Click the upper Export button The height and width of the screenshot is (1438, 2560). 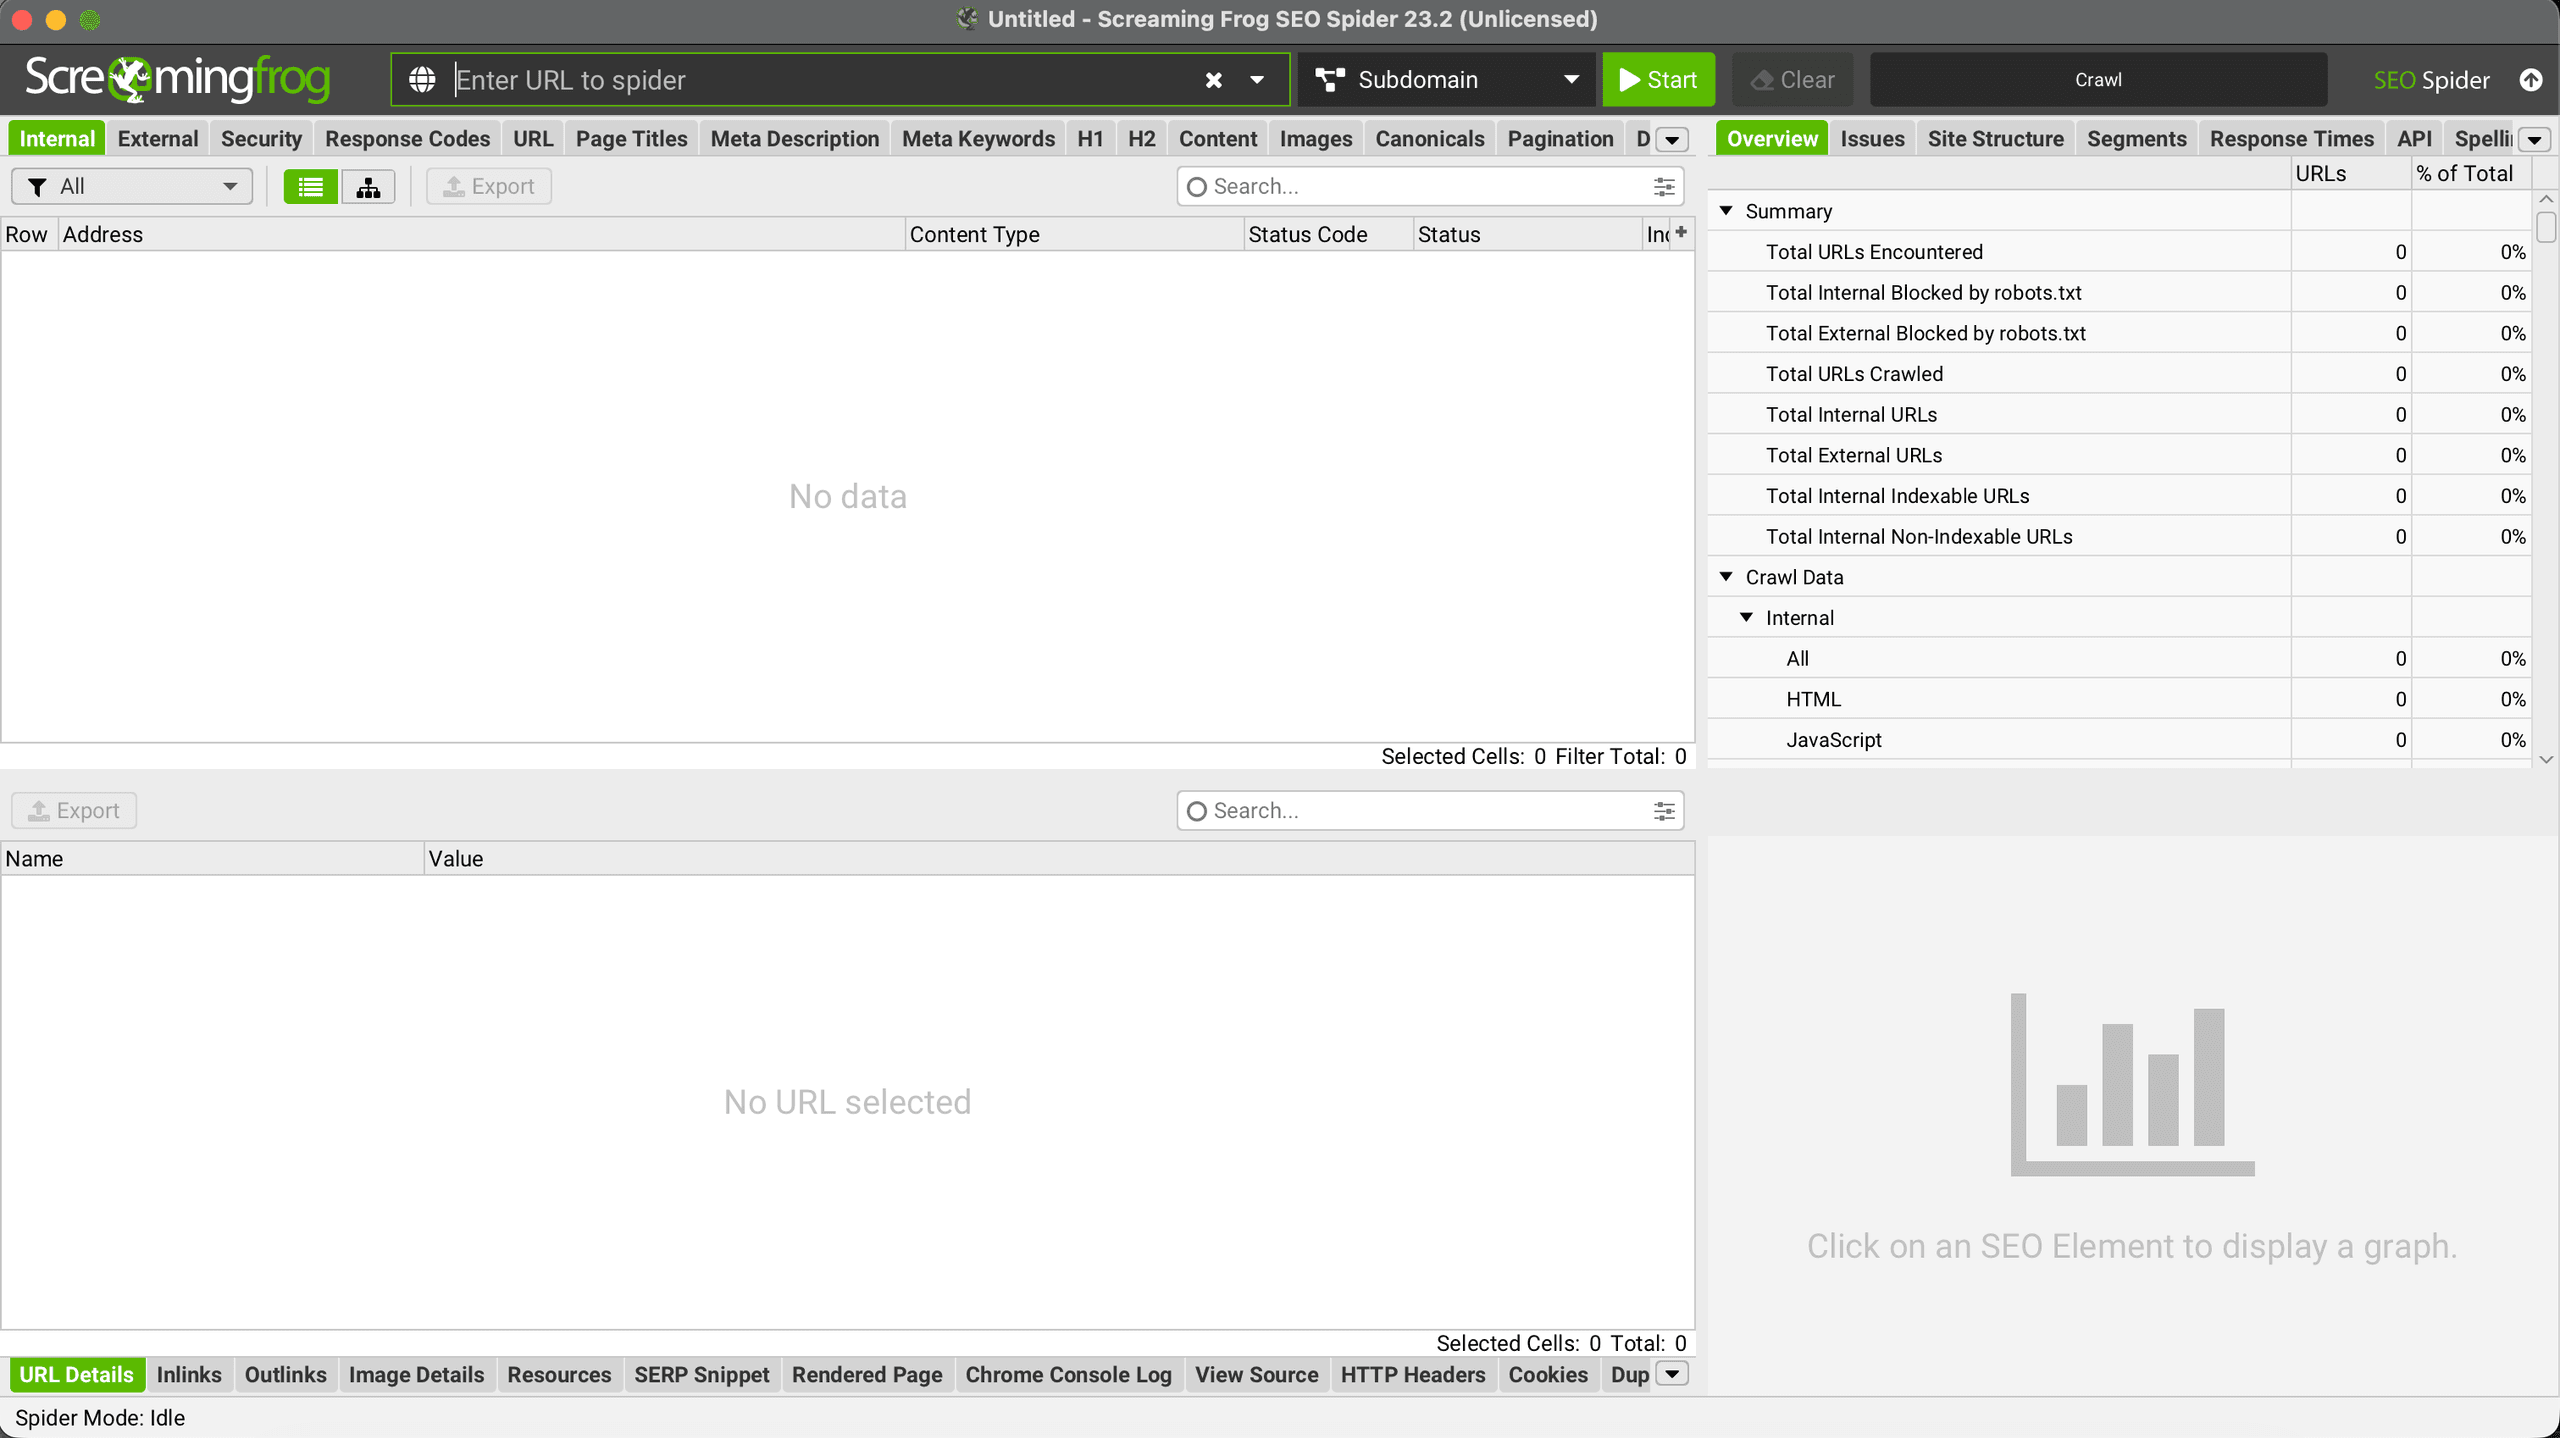coord(489,187)
